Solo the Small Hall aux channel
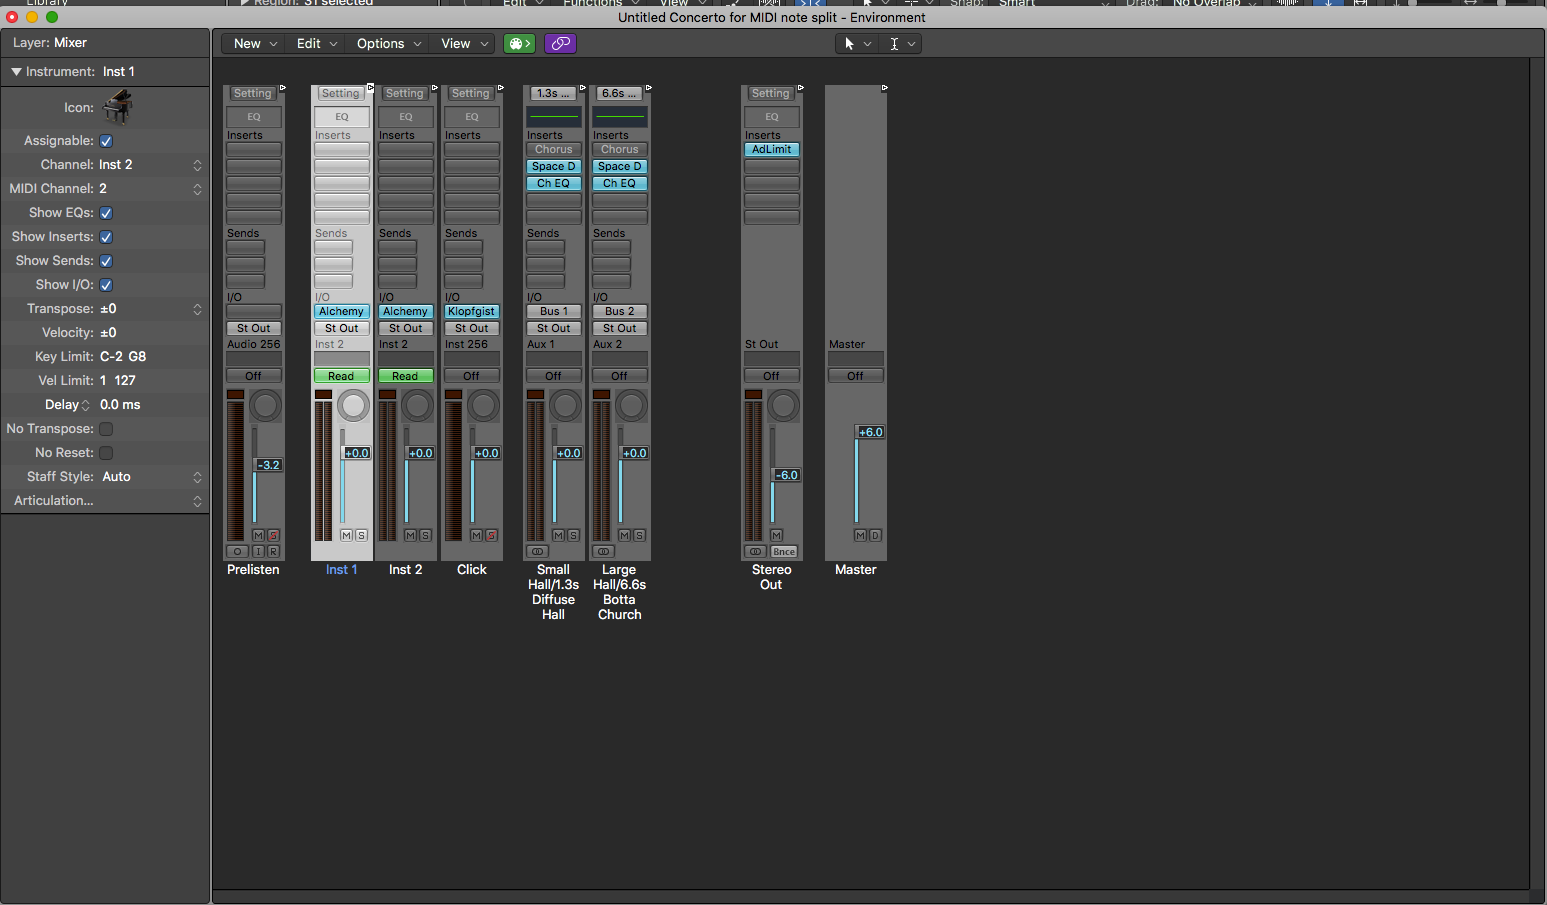The width and height of the screenshot is (1547, 905). pos(573,536)
